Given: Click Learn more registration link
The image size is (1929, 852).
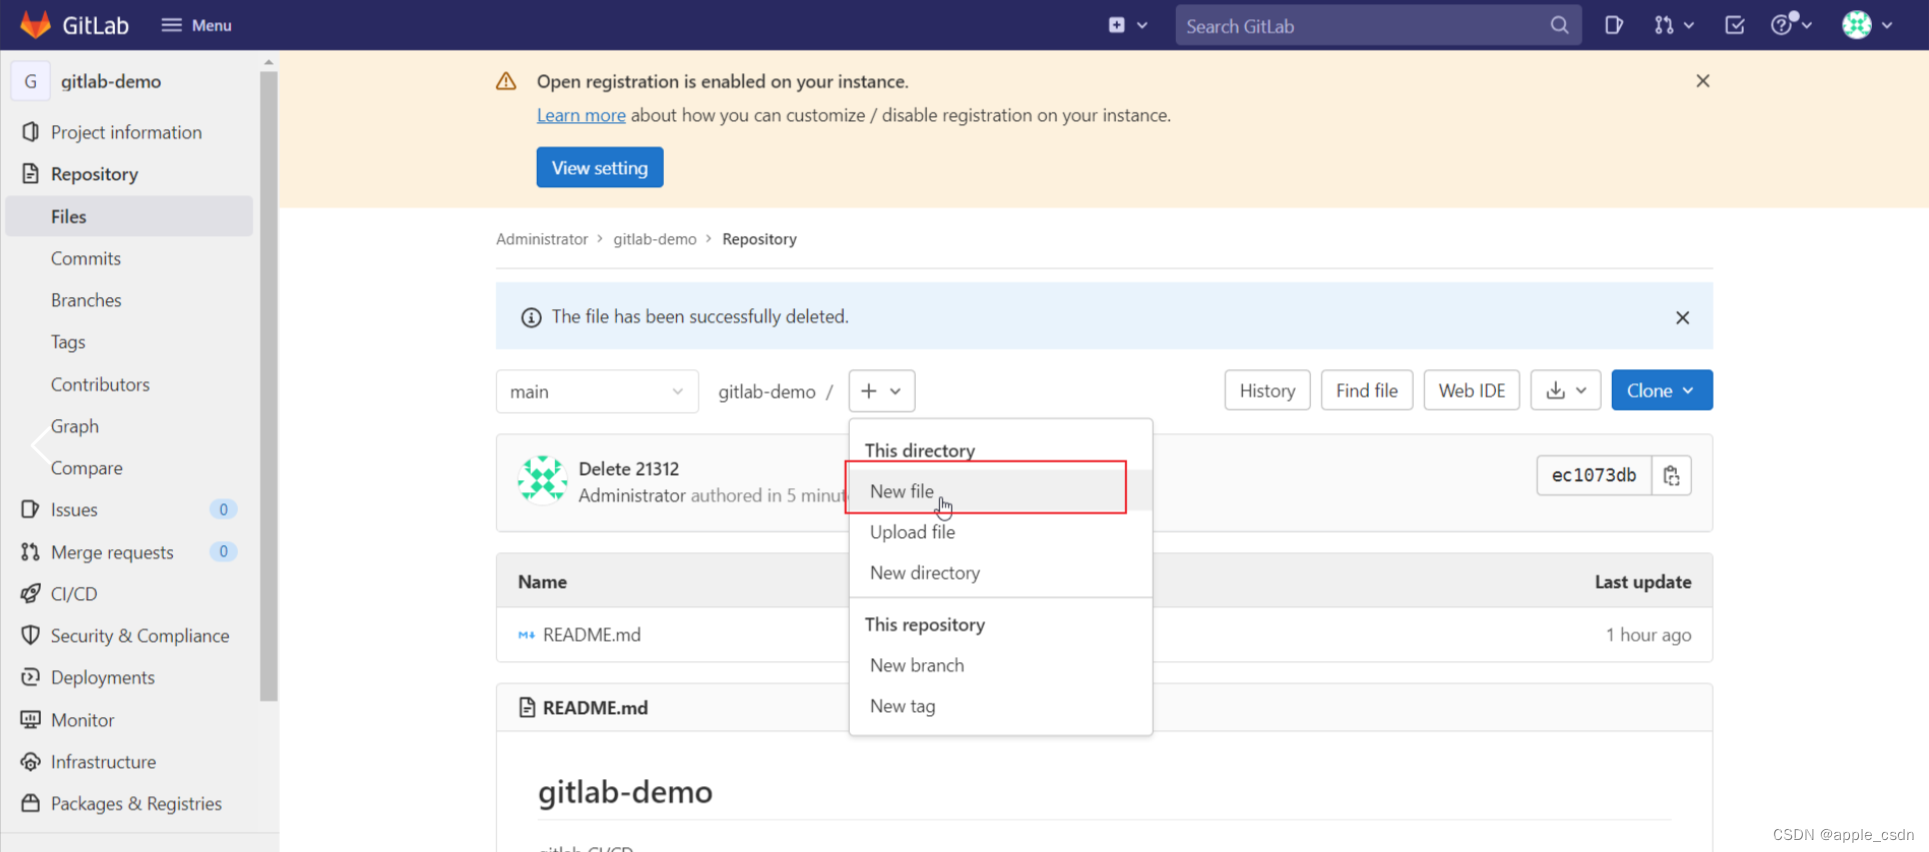Looking at the screenshot, I should pos(581,115).
